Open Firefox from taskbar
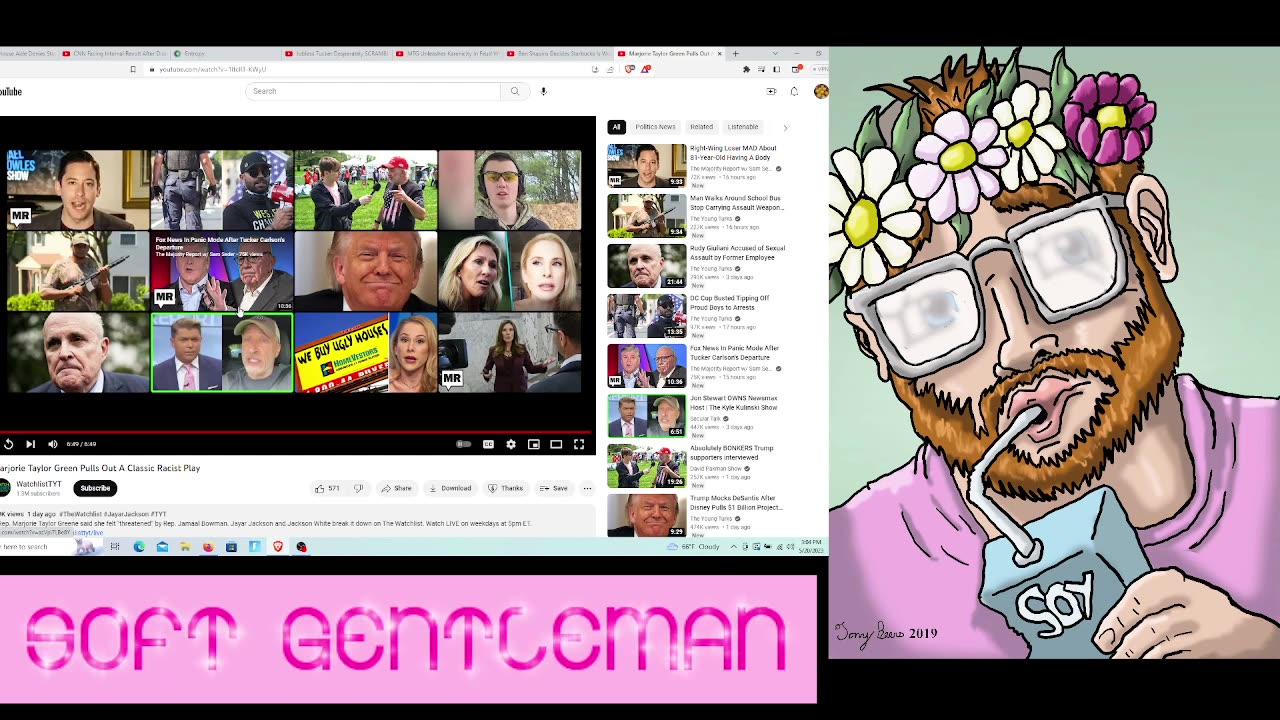The image size is (1280, 720). (x=208, y=547)
